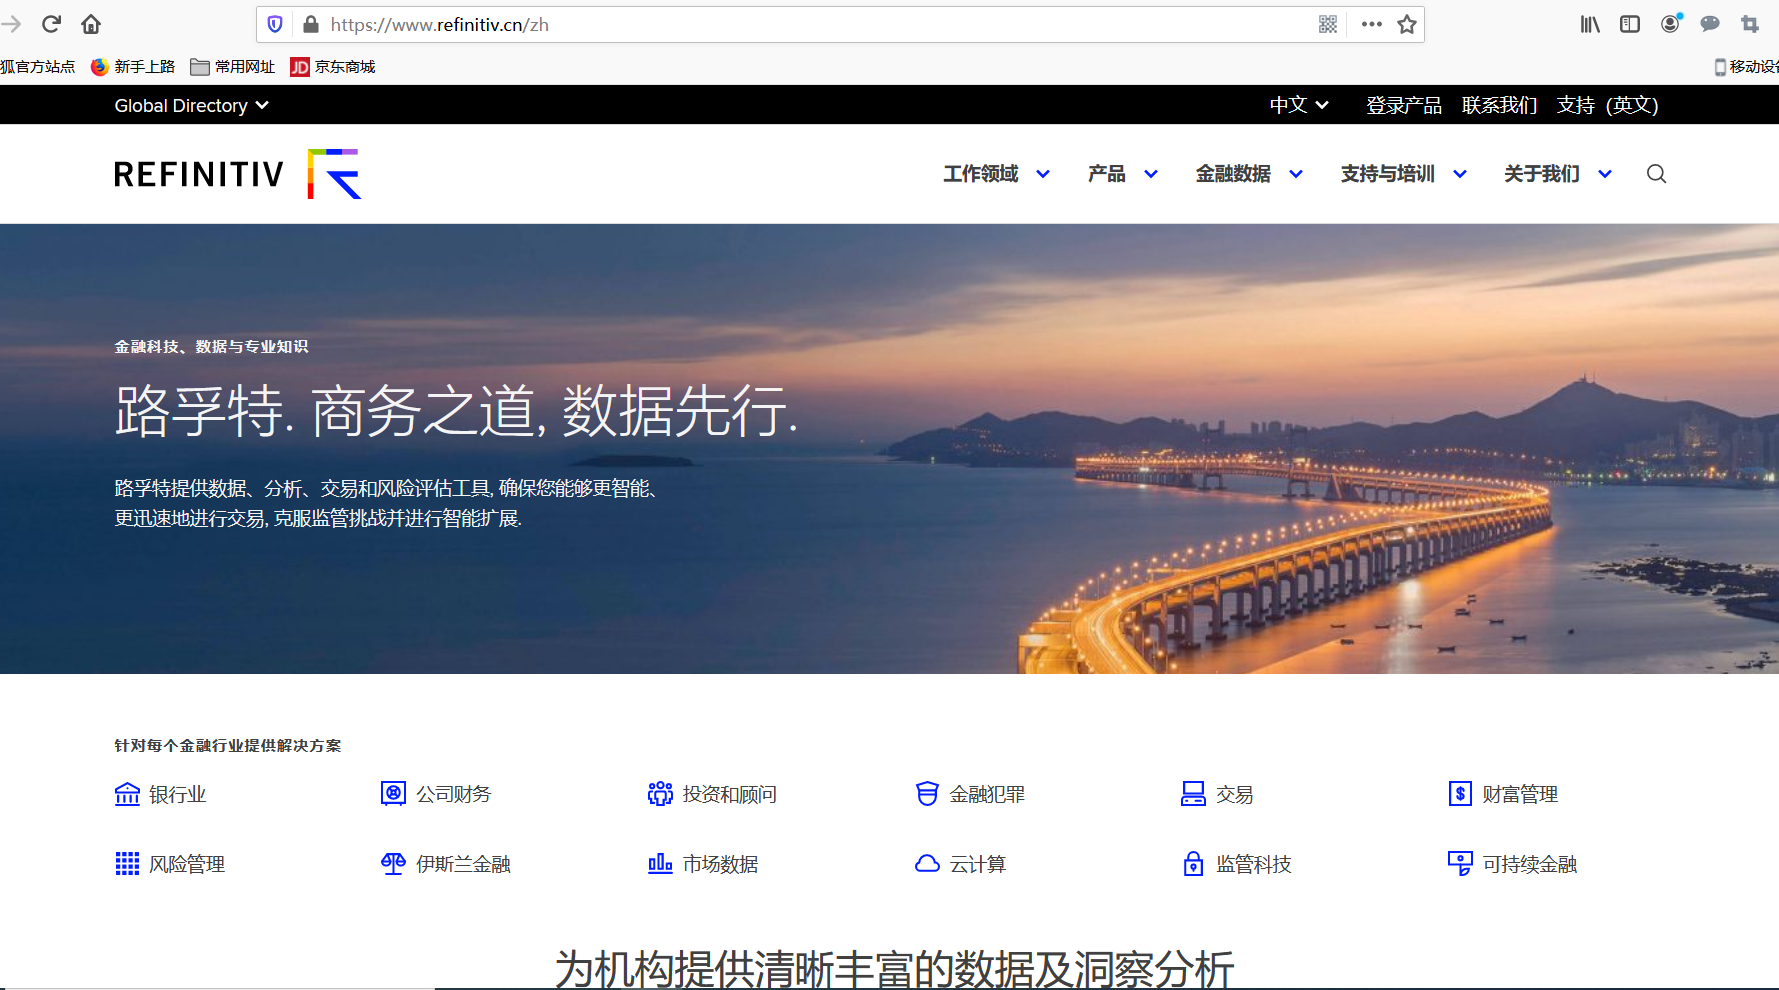Click the 登录产品 link

pyautogui.click(x=1403, y=105)
